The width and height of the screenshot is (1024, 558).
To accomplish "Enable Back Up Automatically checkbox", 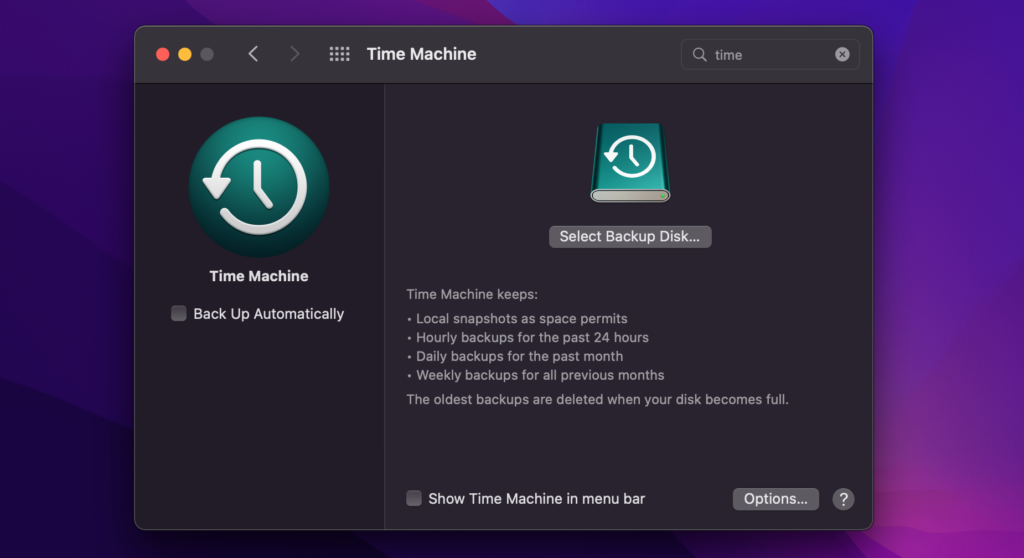I will [x=178, y=314].
